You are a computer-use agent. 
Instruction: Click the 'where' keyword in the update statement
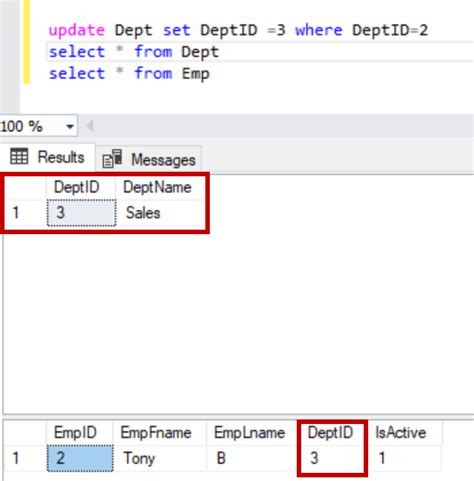pos(318,30)
